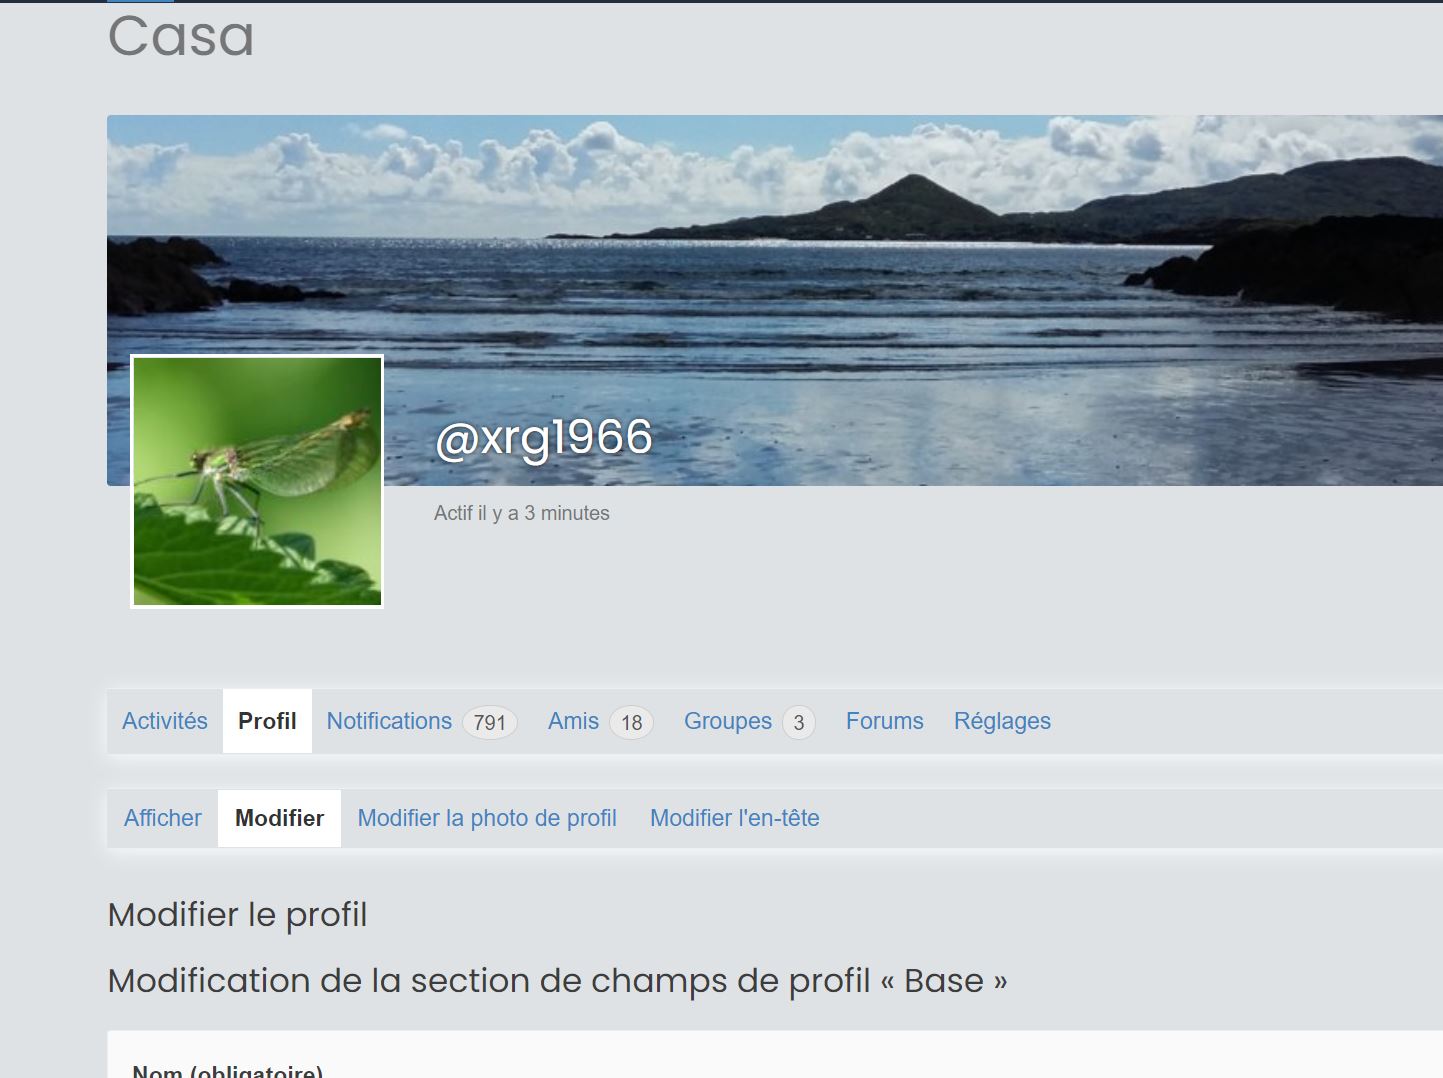Click the dragonfly profile avatar
1443x1078 pixels.
[x=257, y=481]
